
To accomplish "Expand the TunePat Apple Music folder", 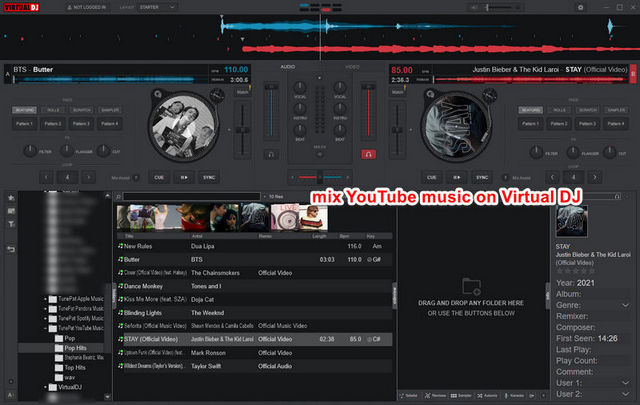I will 45,299.
